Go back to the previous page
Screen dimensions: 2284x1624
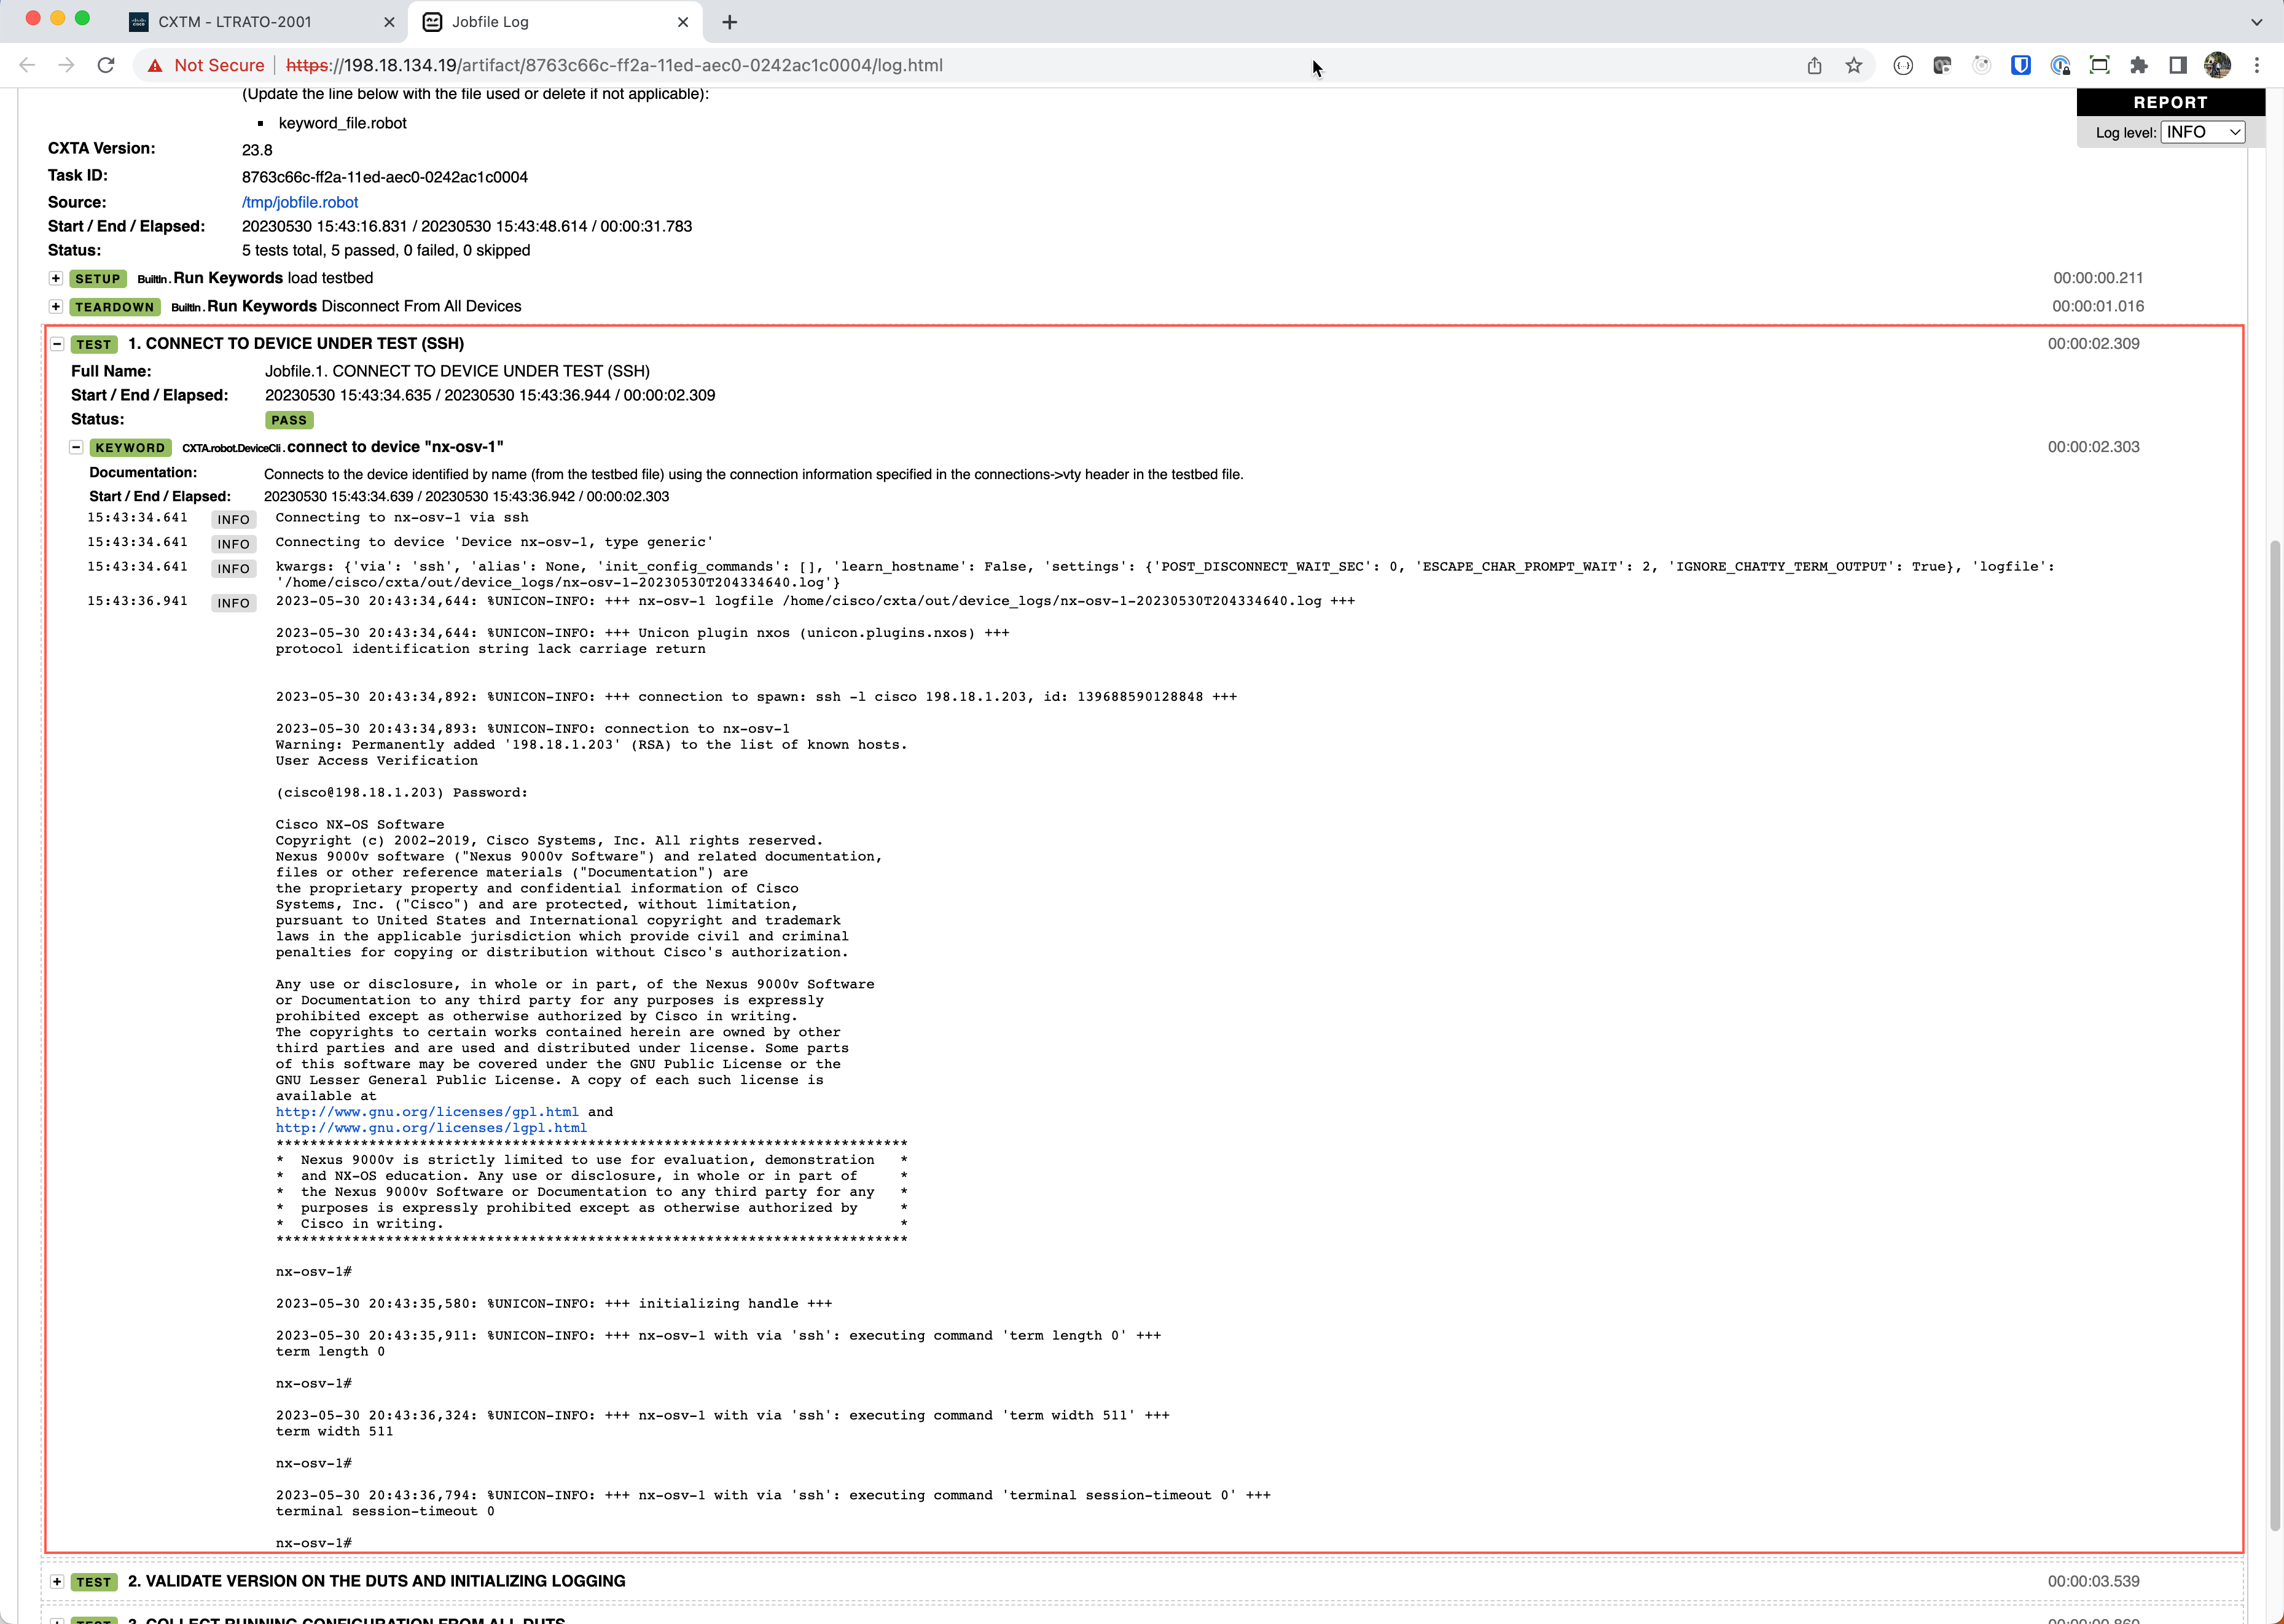pos(27,65)
